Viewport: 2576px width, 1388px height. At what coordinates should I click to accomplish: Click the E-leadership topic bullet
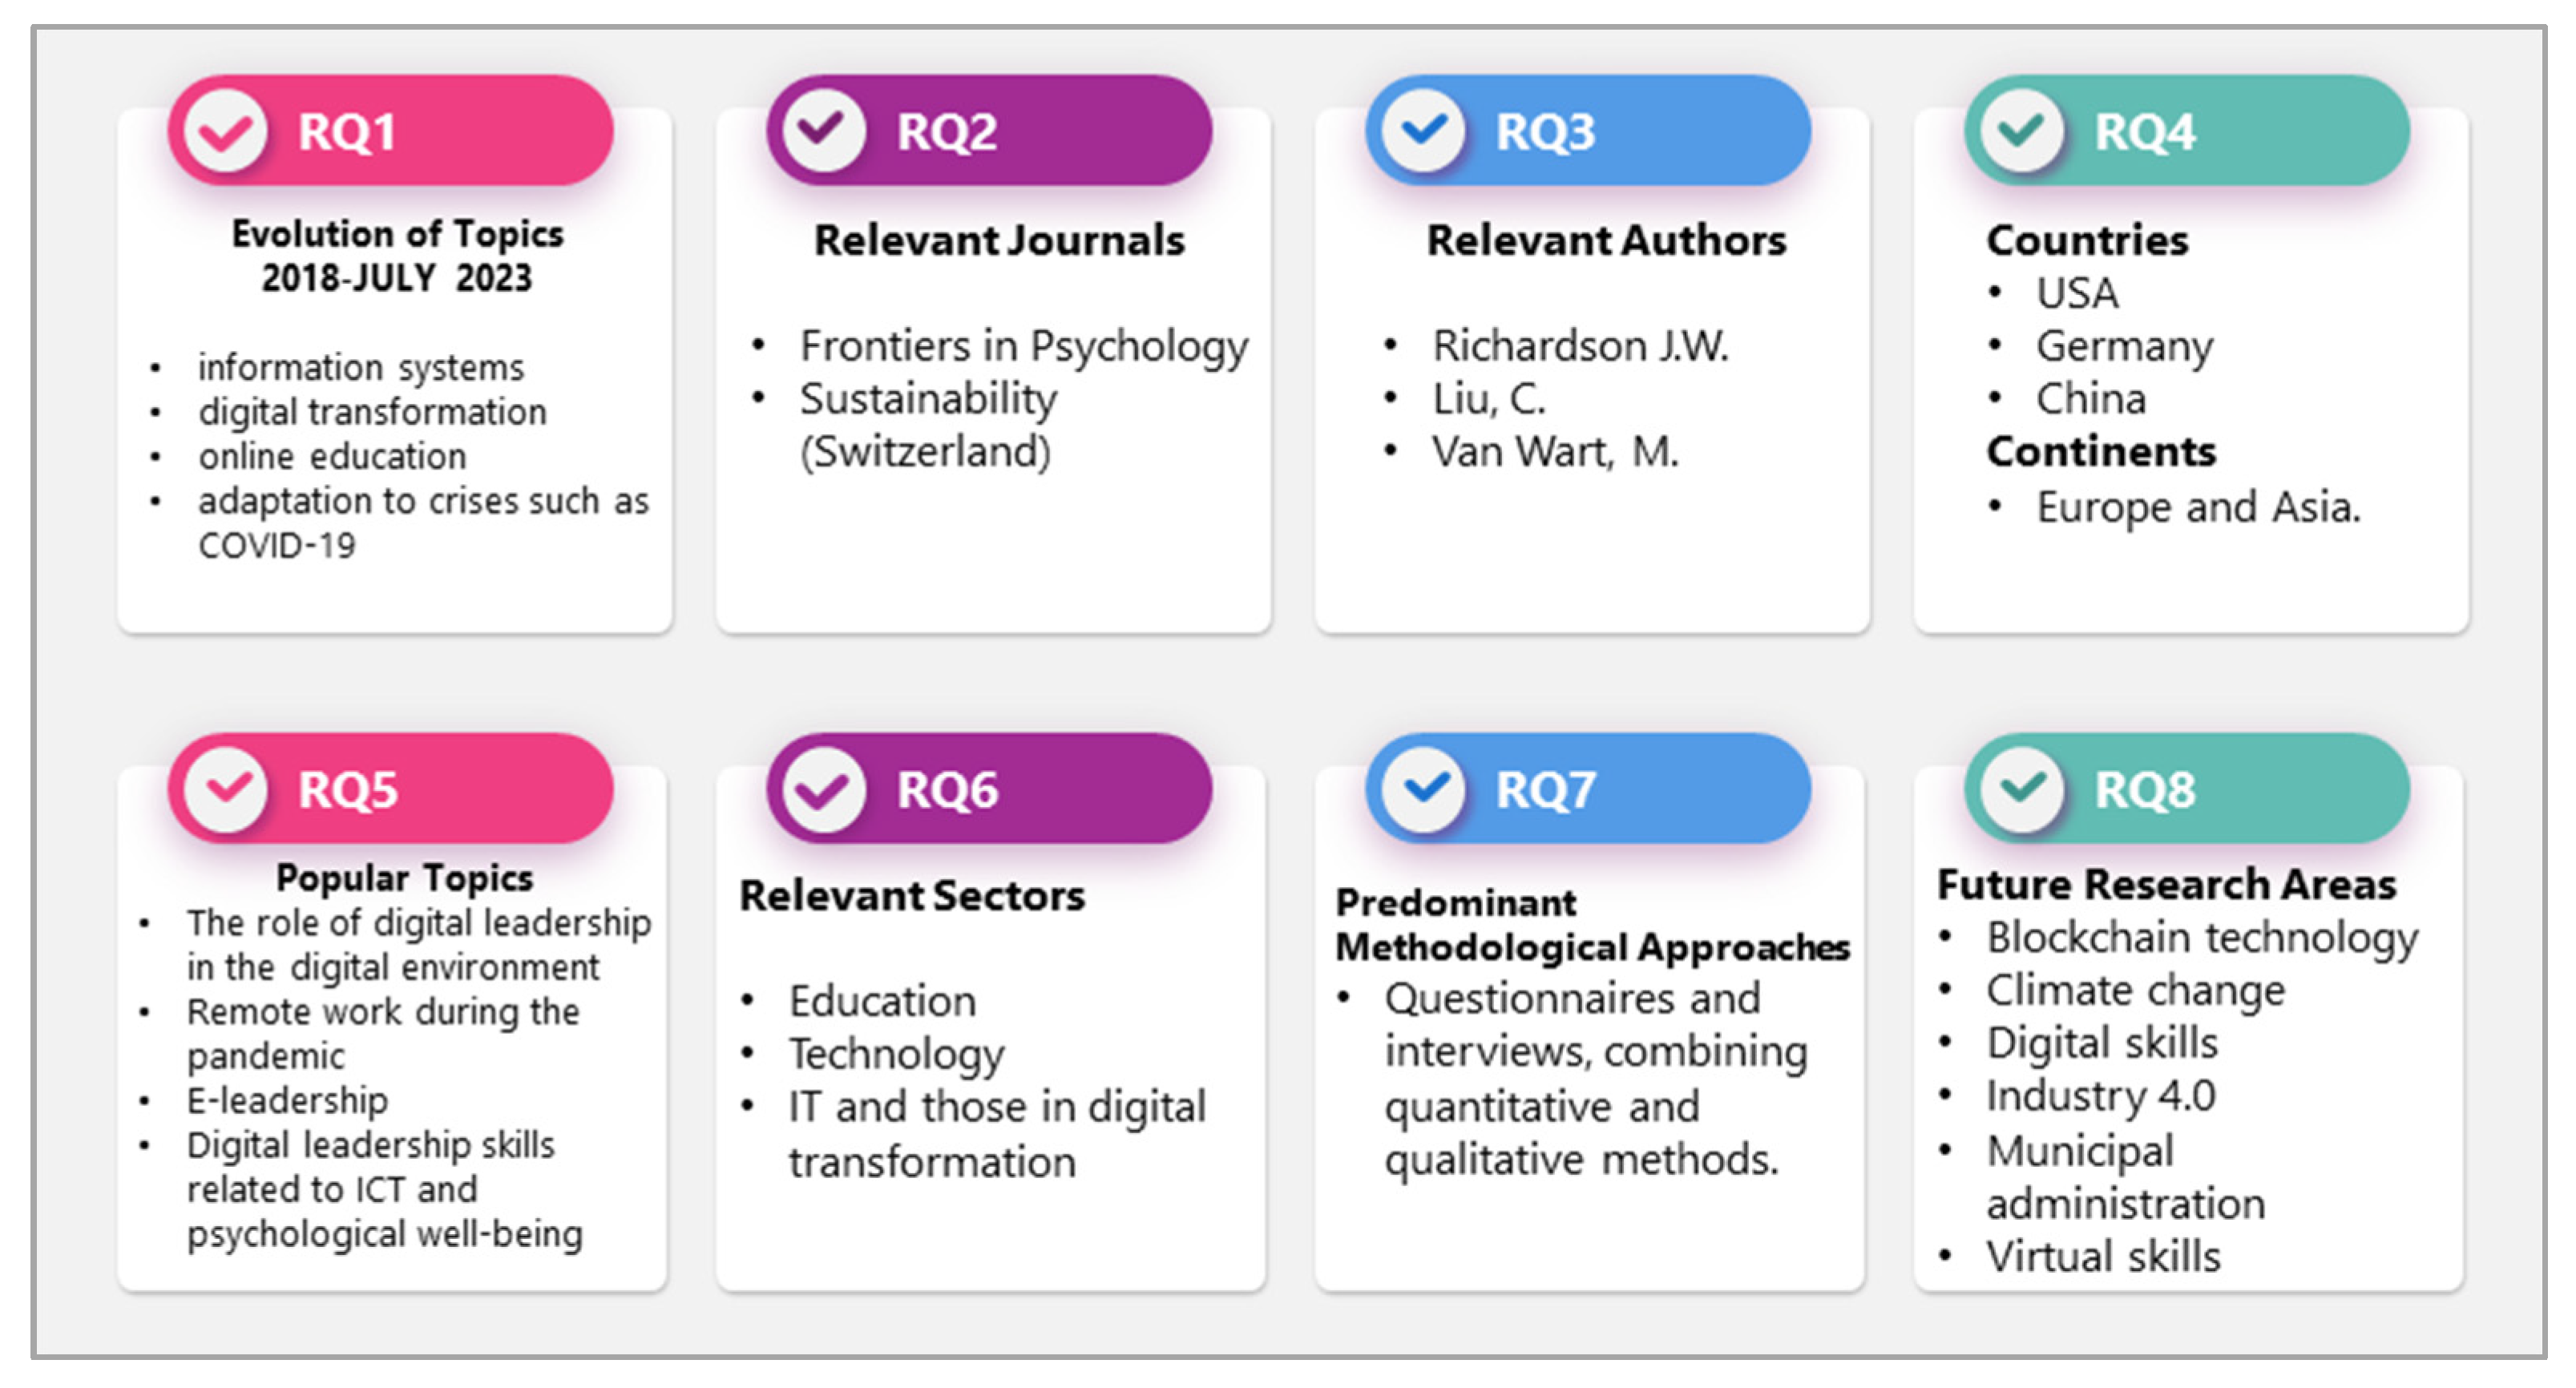tap(287, 1100)
